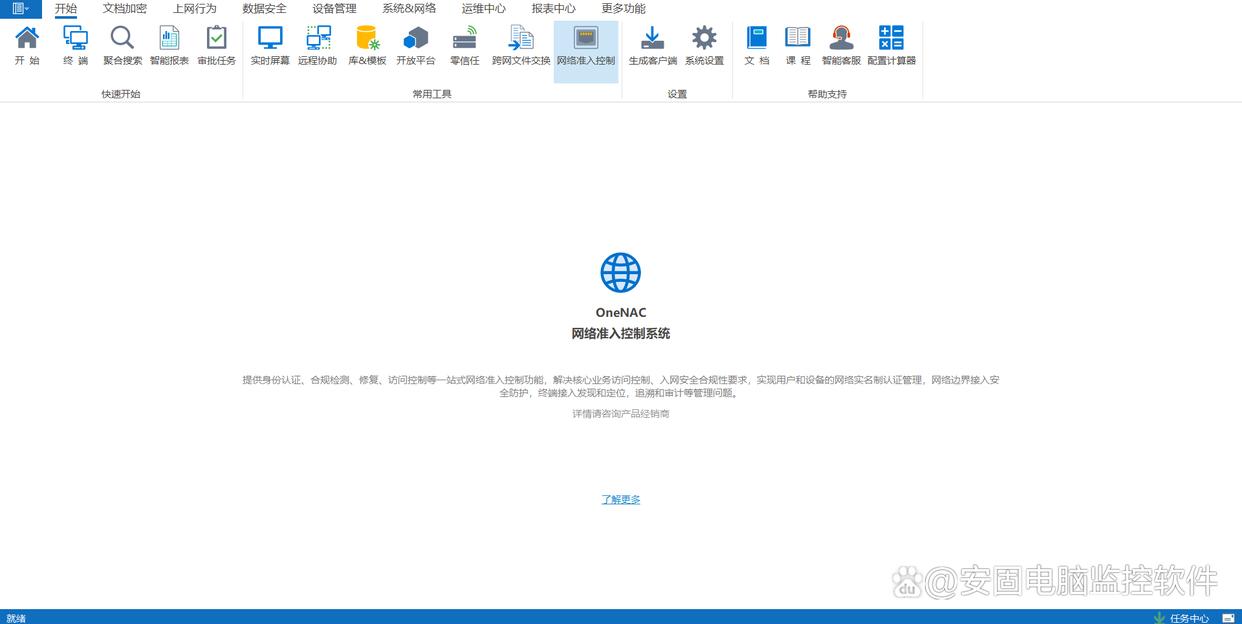
Task: Click the OneNAC globe logo
Action: (621, 272)
